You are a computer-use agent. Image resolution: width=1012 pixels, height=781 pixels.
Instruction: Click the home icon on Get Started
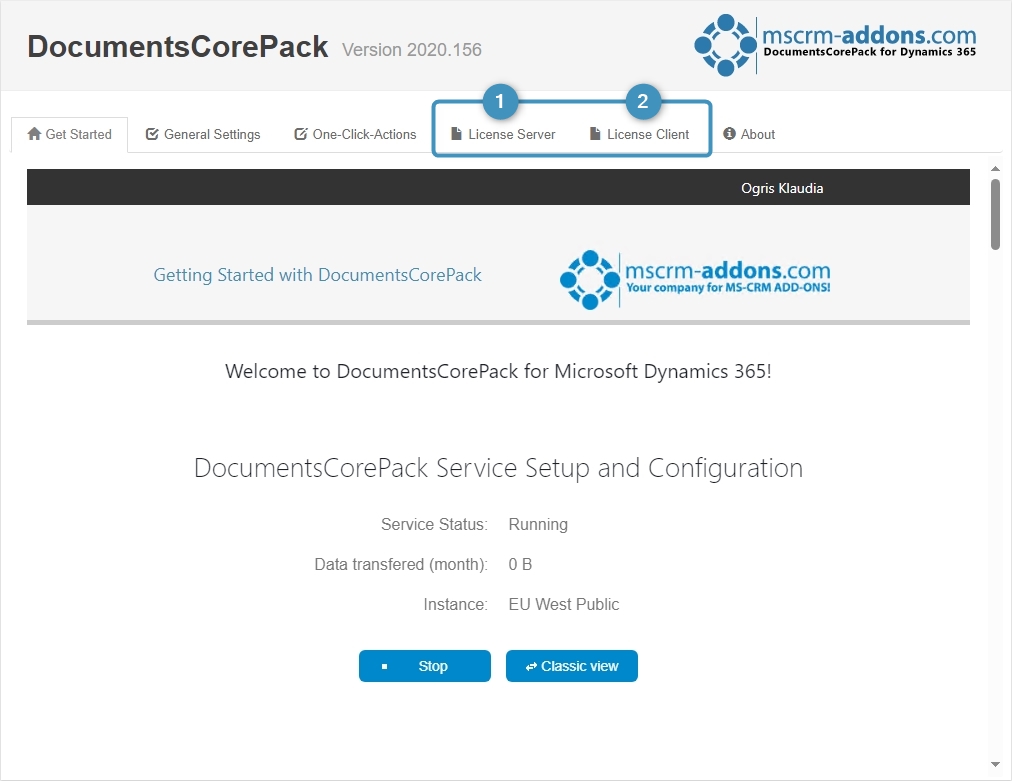click(34, 134)
